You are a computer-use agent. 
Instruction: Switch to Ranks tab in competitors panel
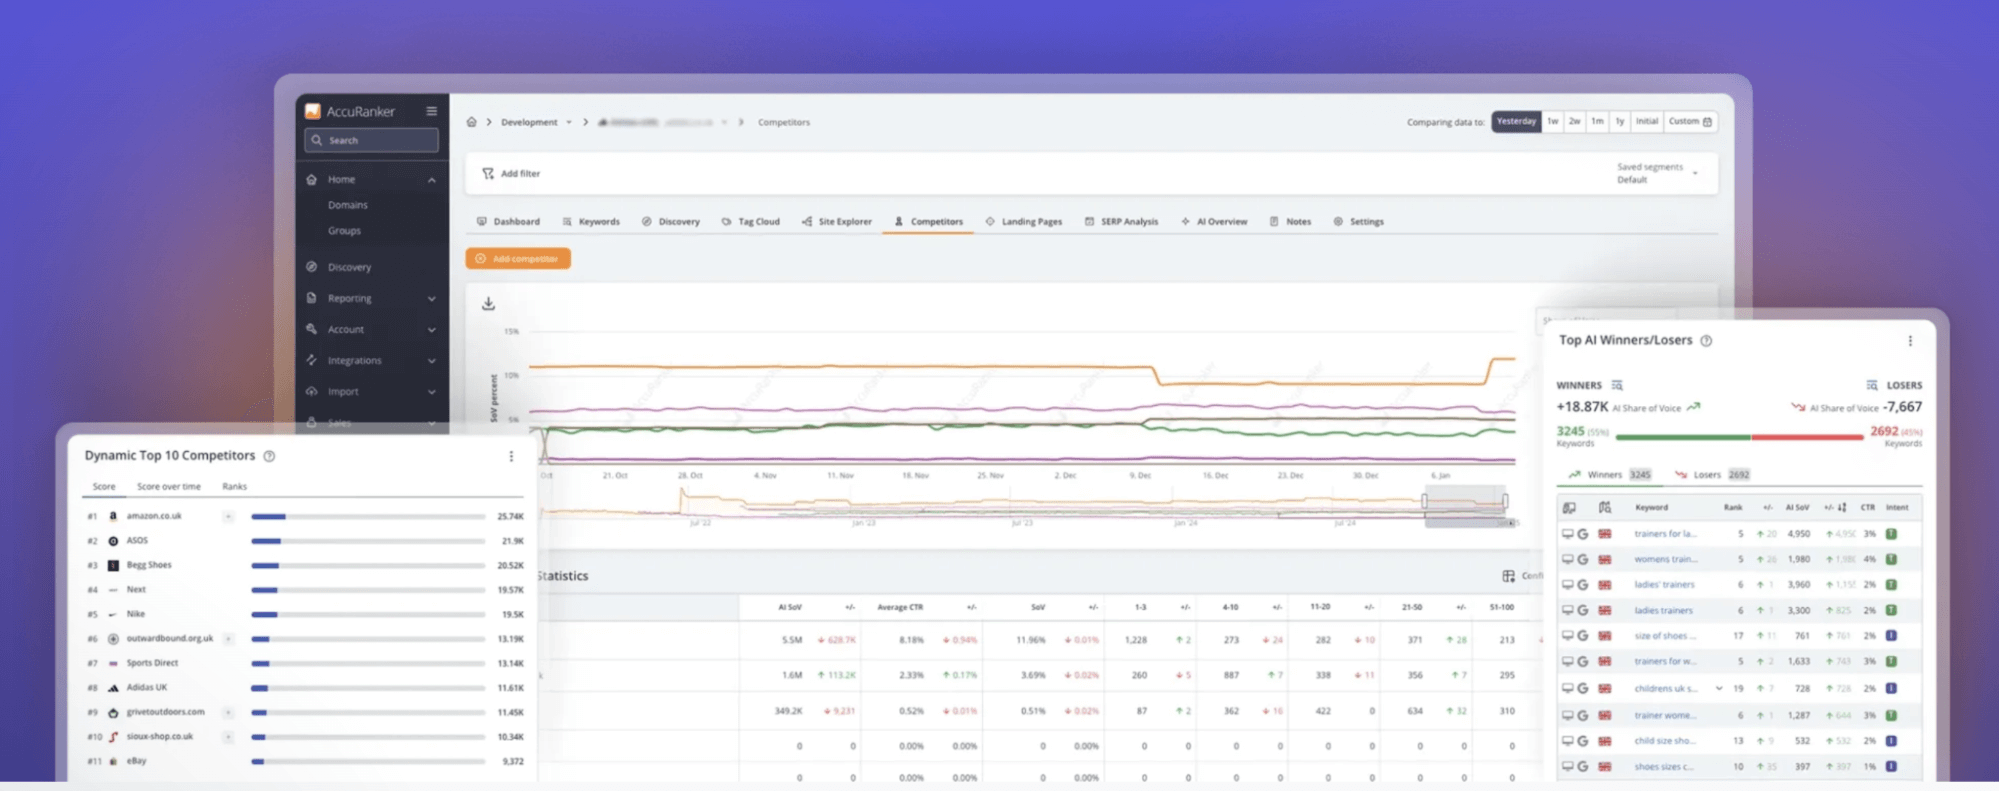(x=234, y=487)
